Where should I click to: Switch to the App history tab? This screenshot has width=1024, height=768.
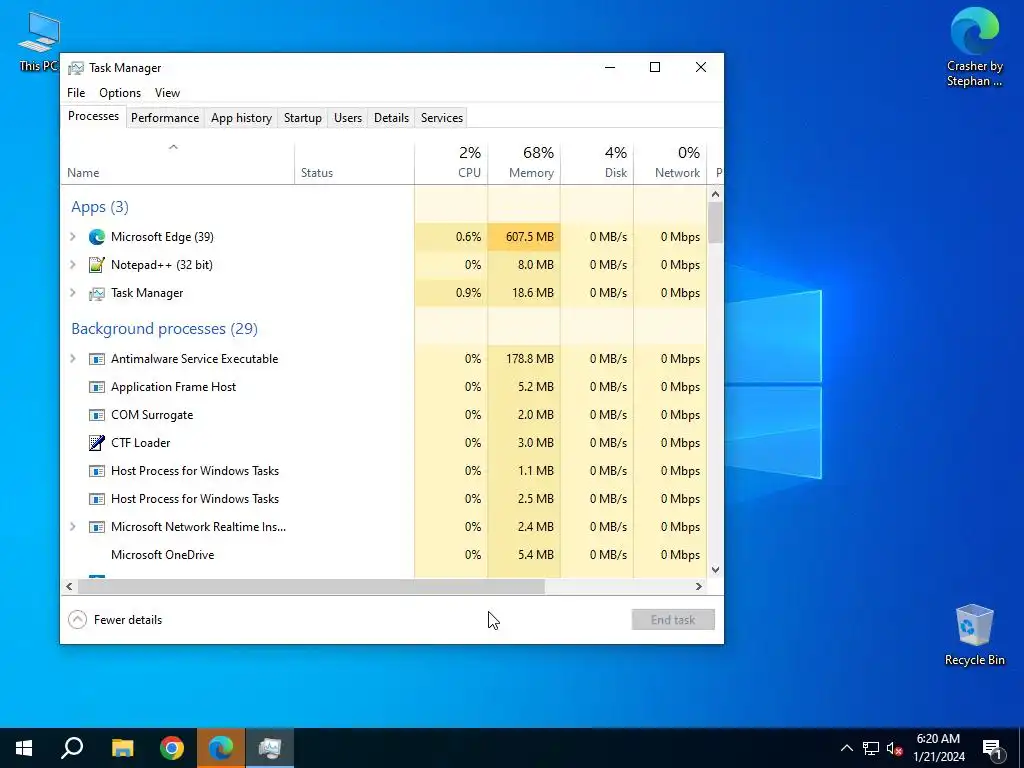(x=241, y=118)
